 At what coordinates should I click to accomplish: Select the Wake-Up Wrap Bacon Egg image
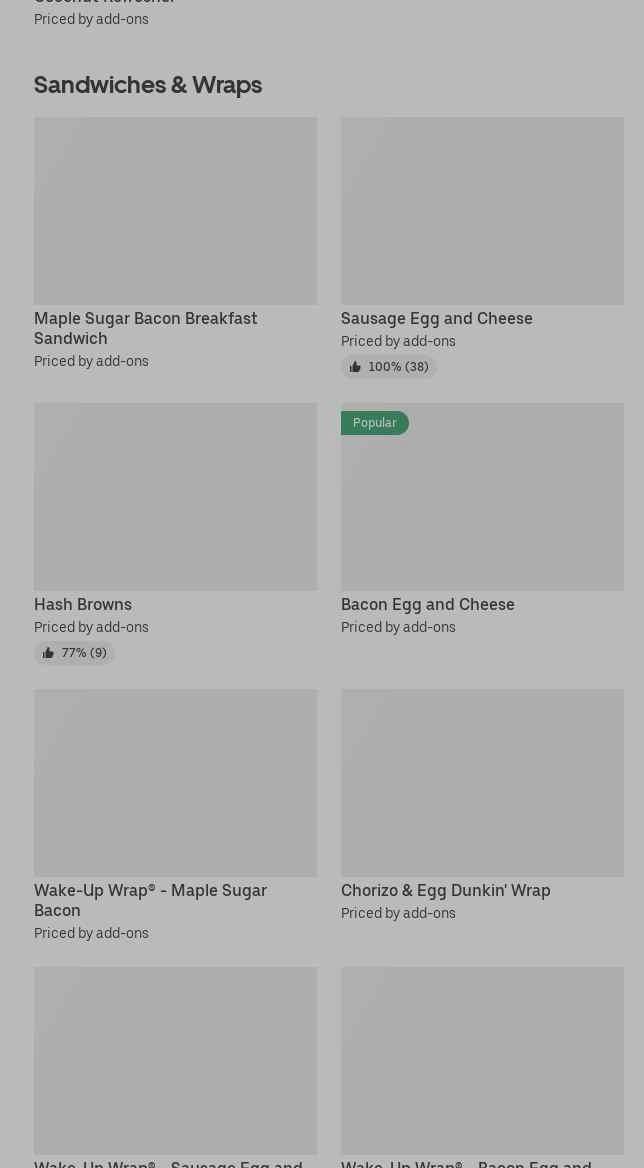pos(482,1060)
